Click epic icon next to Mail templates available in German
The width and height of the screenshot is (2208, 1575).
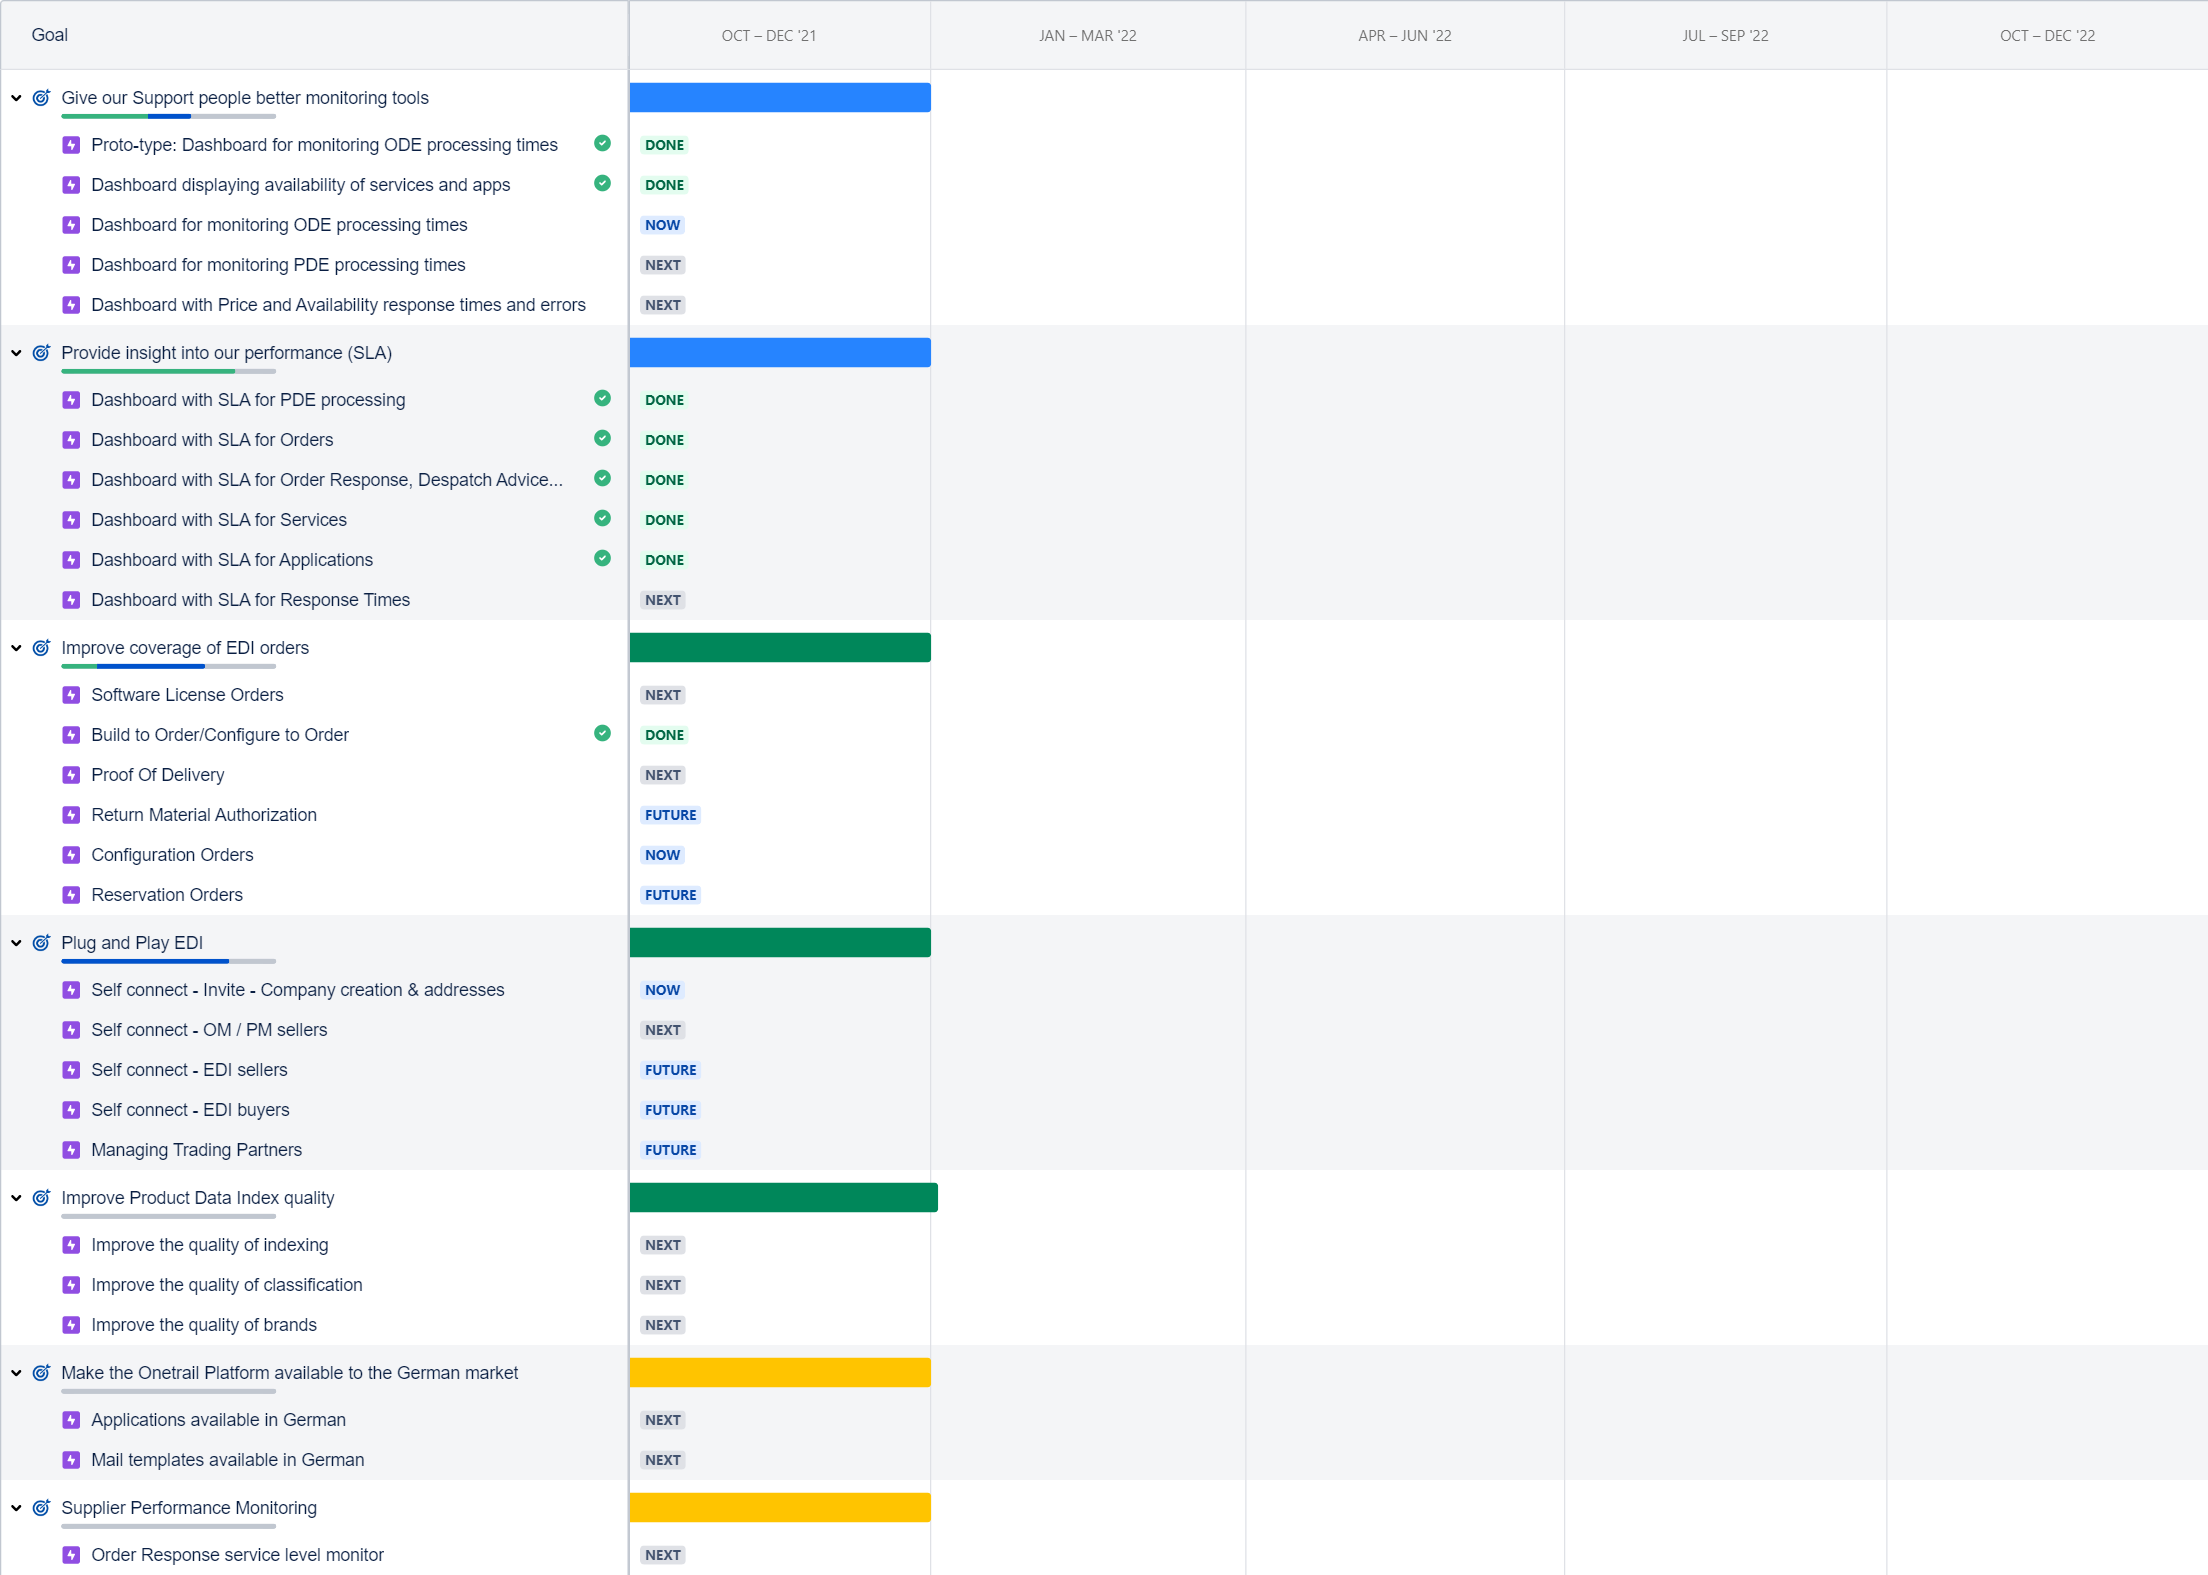tap(71, 1460)
